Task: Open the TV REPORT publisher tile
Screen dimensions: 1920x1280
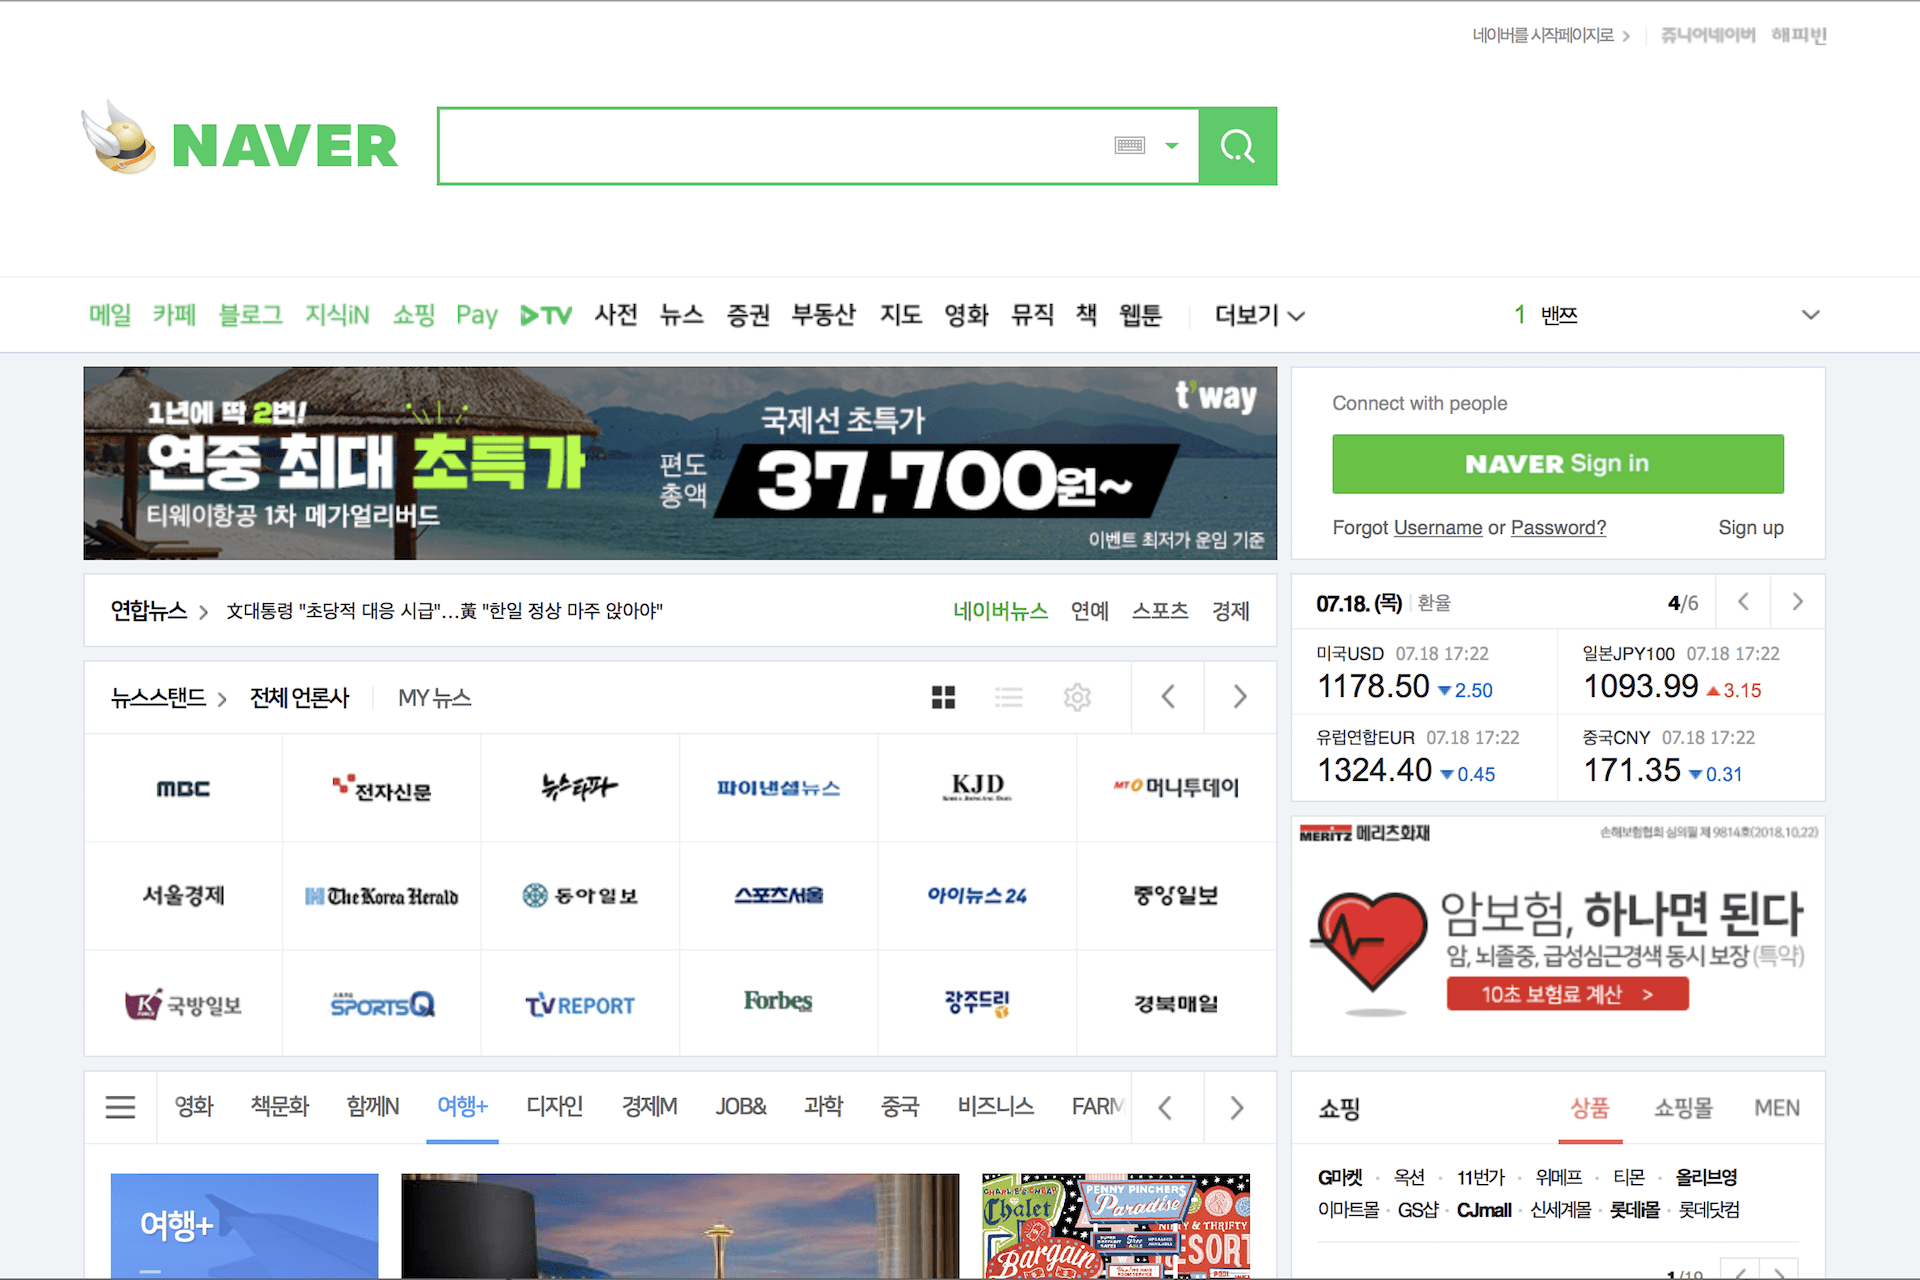Action: click(x=580, y=1004)
